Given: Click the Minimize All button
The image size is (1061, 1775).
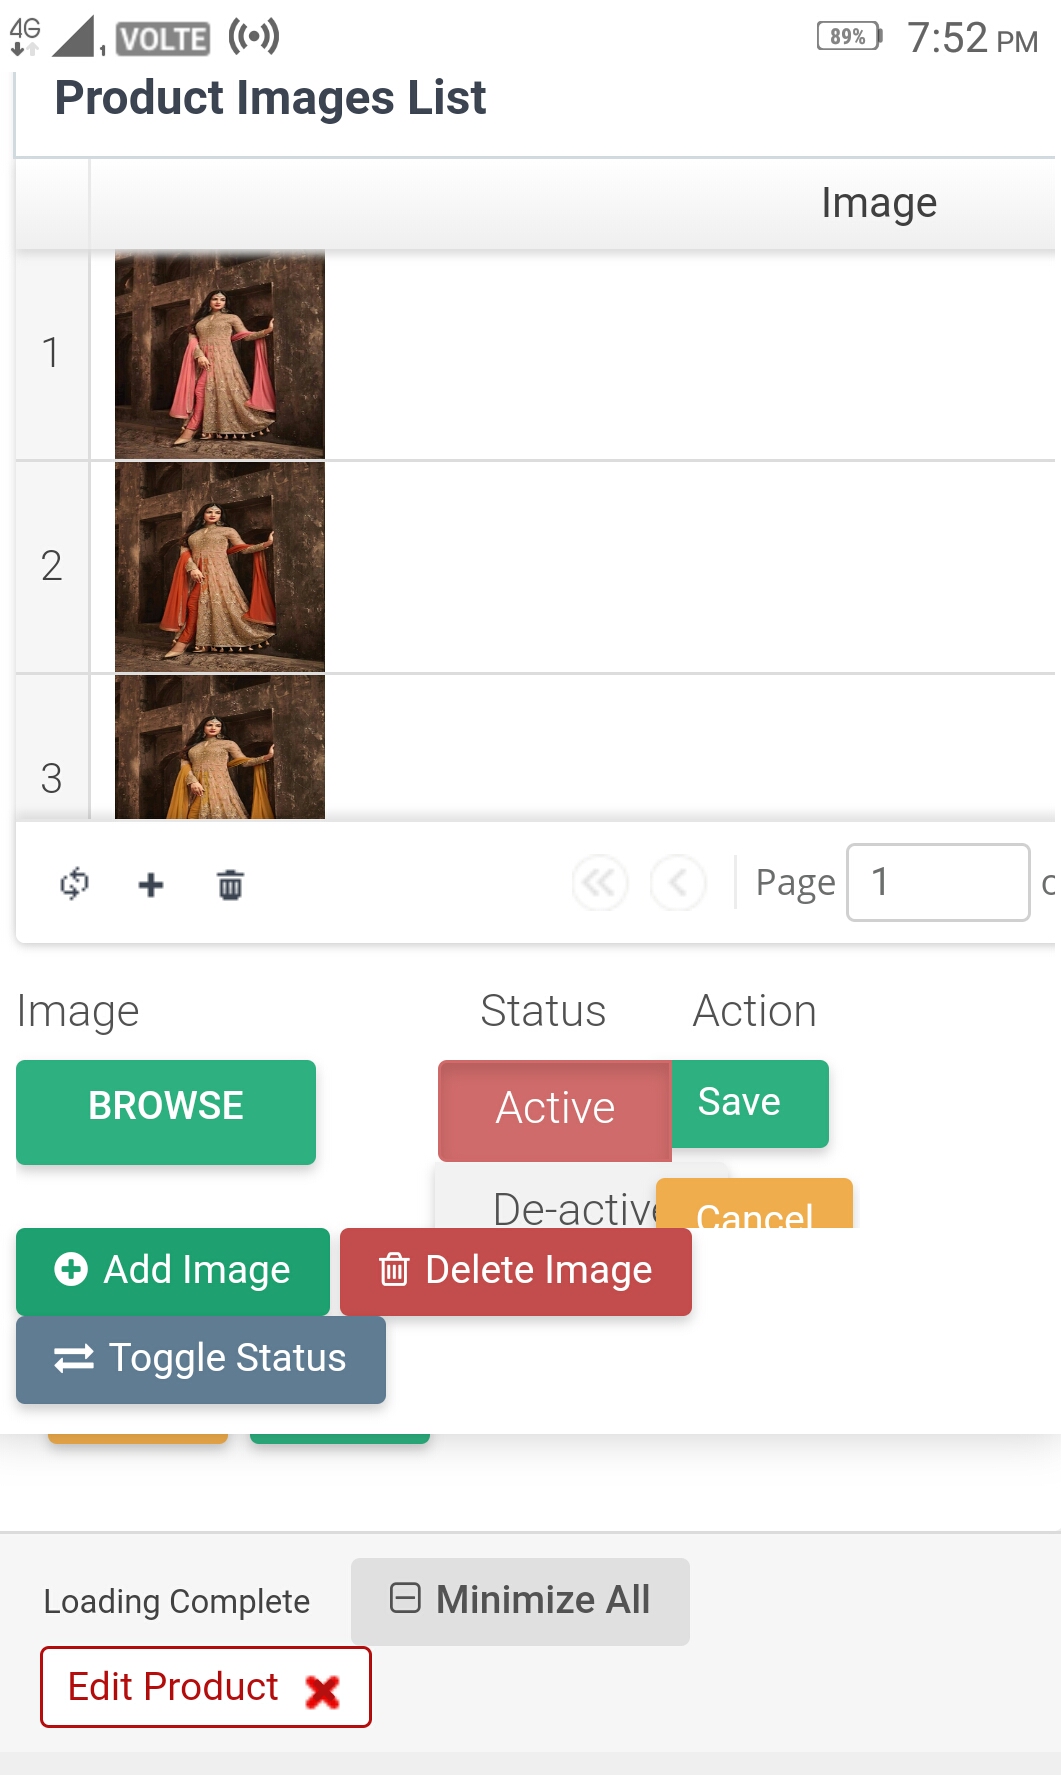Looking at the screenshot, I should [x=520, y=1600].
